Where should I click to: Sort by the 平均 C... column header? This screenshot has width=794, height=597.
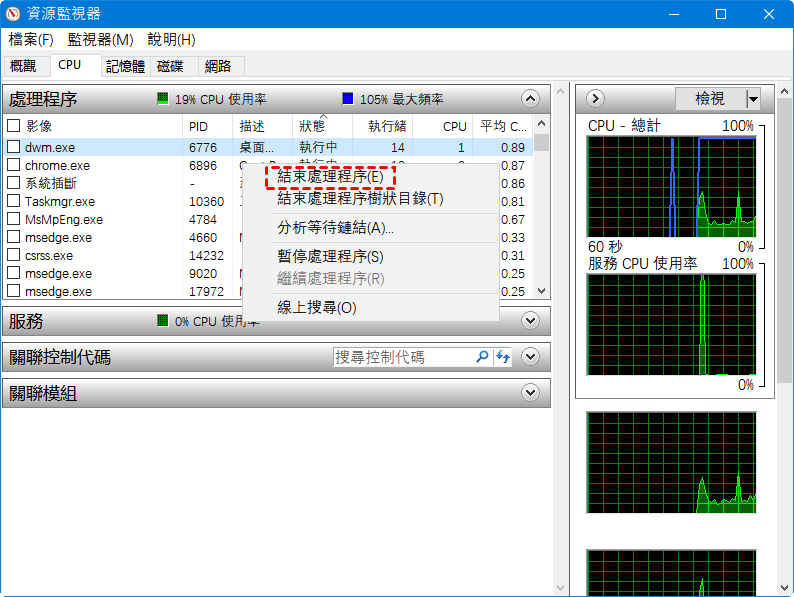(503, 126)
